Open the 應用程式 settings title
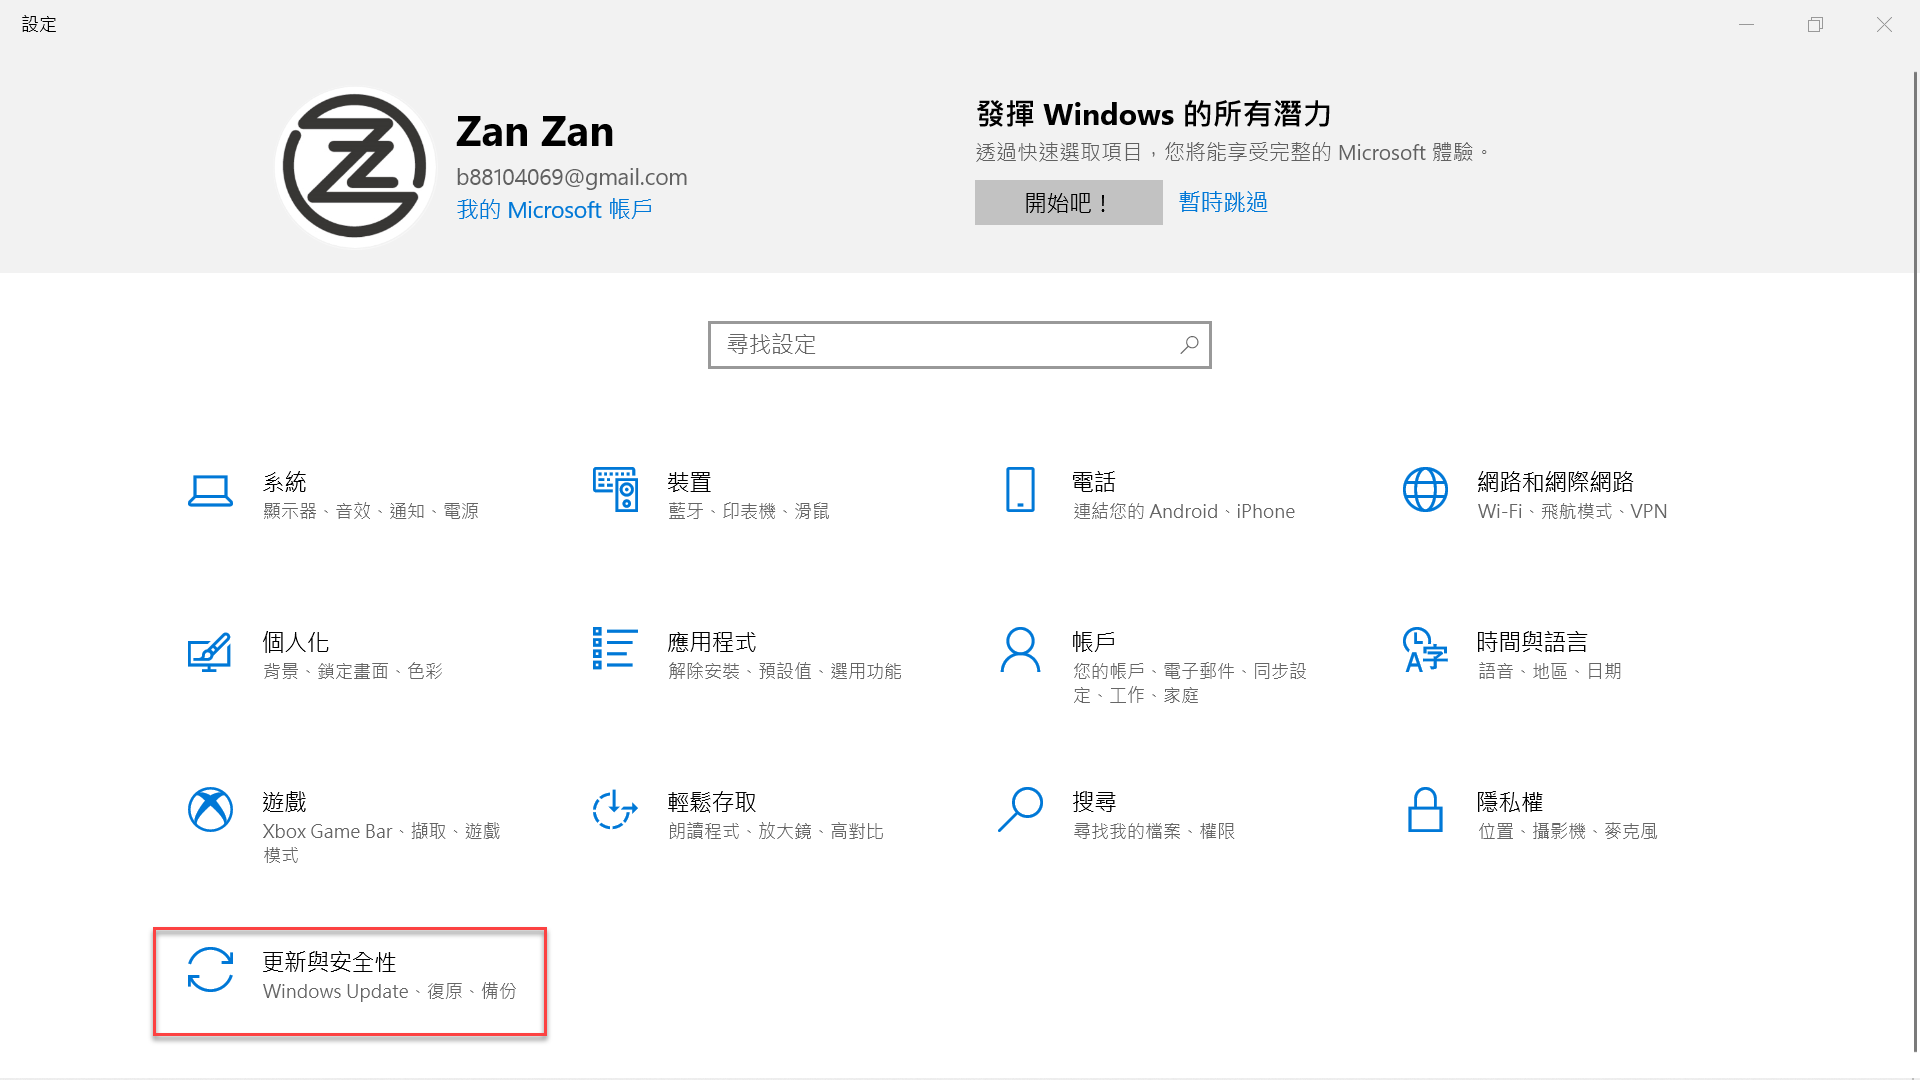This screenshot has height=1080, width=1920. click(x=711, y=642)
